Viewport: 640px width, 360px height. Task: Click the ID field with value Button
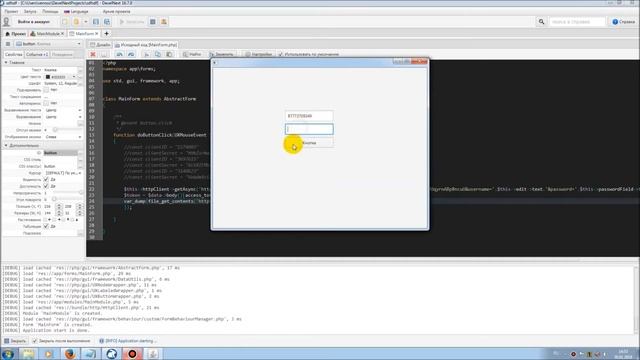click(x=60, y=153)
